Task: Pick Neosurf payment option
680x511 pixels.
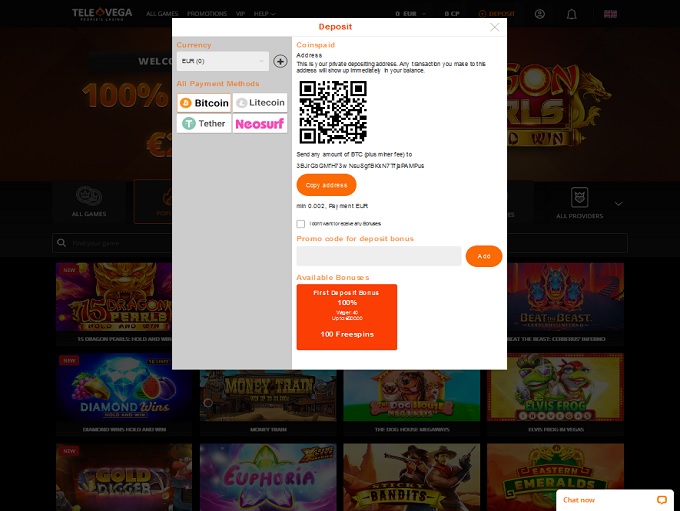Action: (260, 124)
